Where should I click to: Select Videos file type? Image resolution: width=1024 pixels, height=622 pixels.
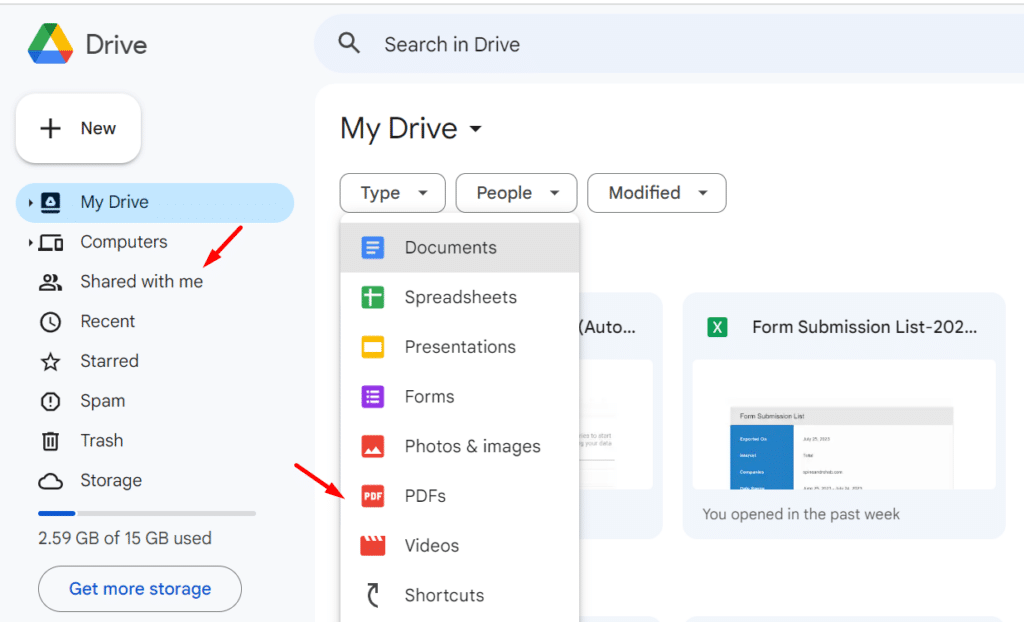click(430, 545)
